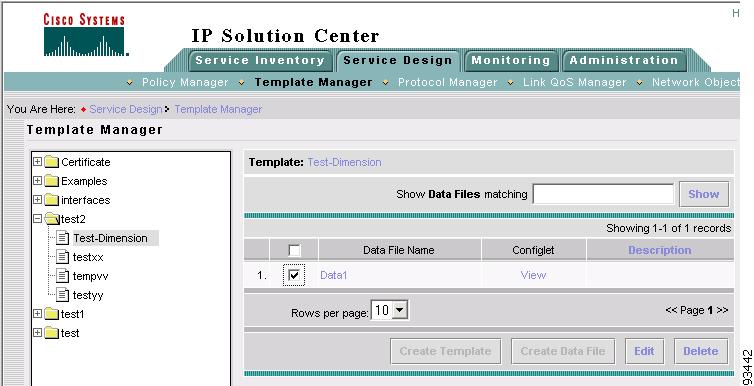The image size is (754, 386).
Task: Click Template Manager breadcrumb link
Action: [x=218, y=110]
